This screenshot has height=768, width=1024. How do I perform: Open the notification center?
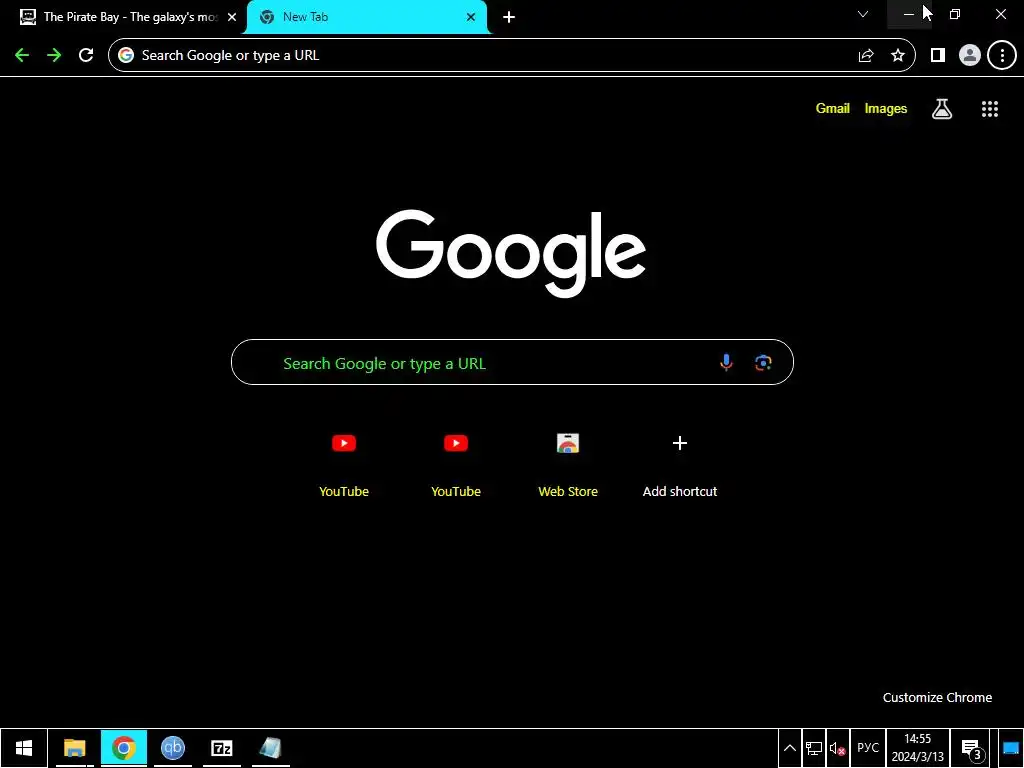click(x=971, y=749)
